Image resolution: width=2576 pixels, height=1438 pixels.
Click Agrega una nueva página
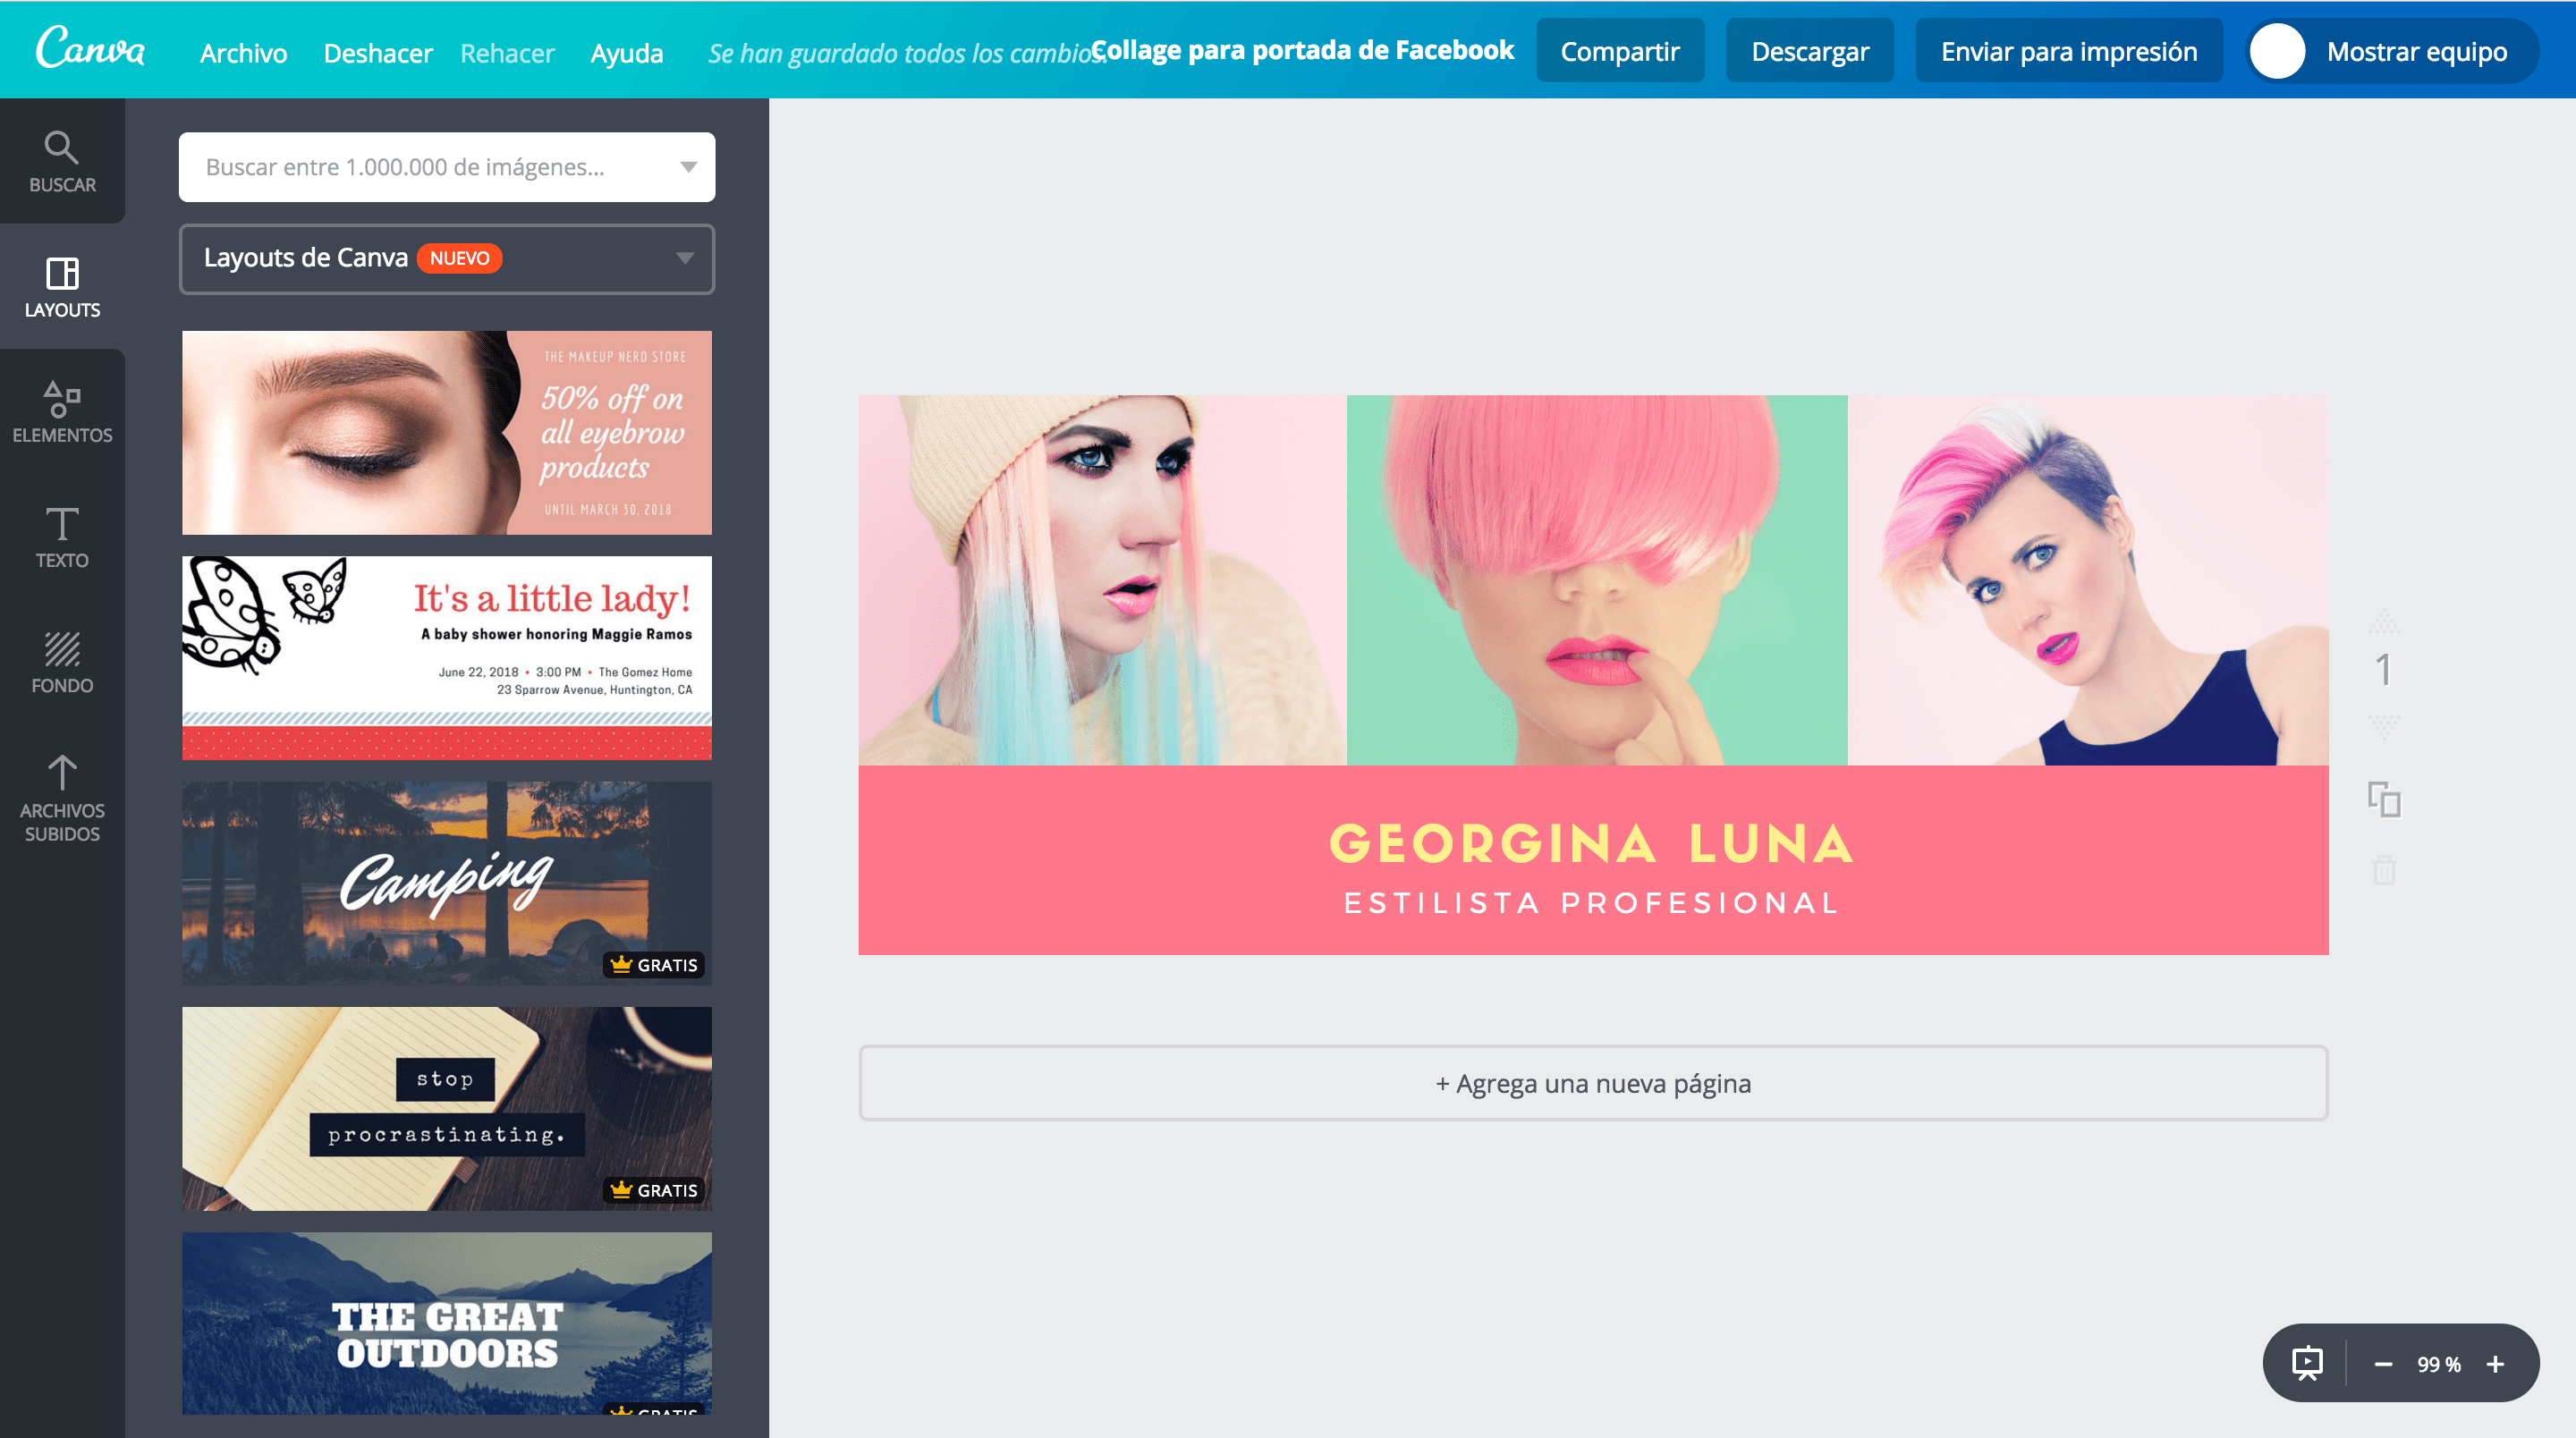tap(1594, 1083)
